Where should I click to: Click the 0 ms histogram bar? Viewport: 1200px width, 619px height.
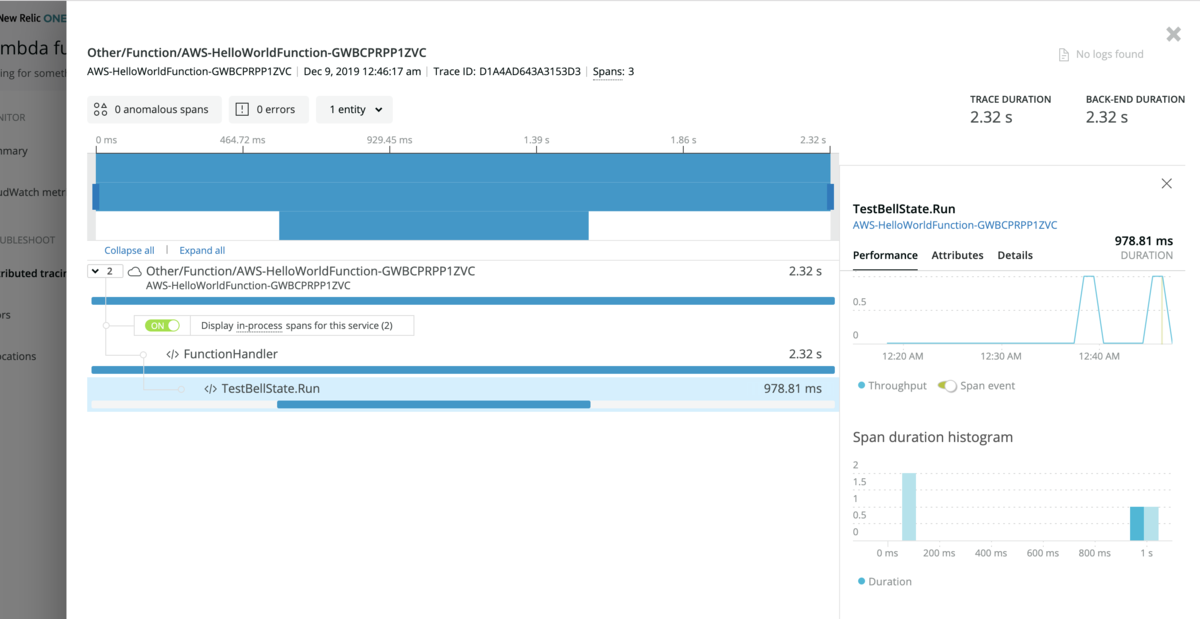click(x=908, y=506)
